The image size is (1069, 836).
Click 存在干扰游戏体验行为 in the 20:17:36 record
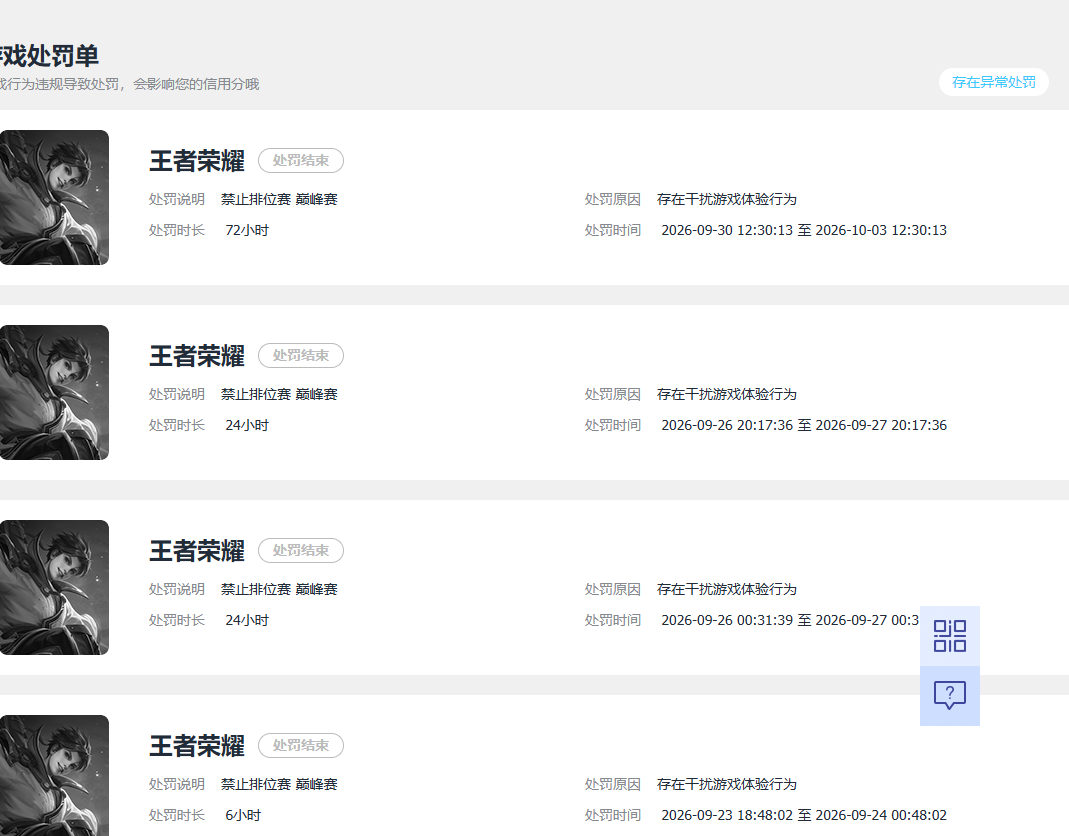[x=727, y=394]
